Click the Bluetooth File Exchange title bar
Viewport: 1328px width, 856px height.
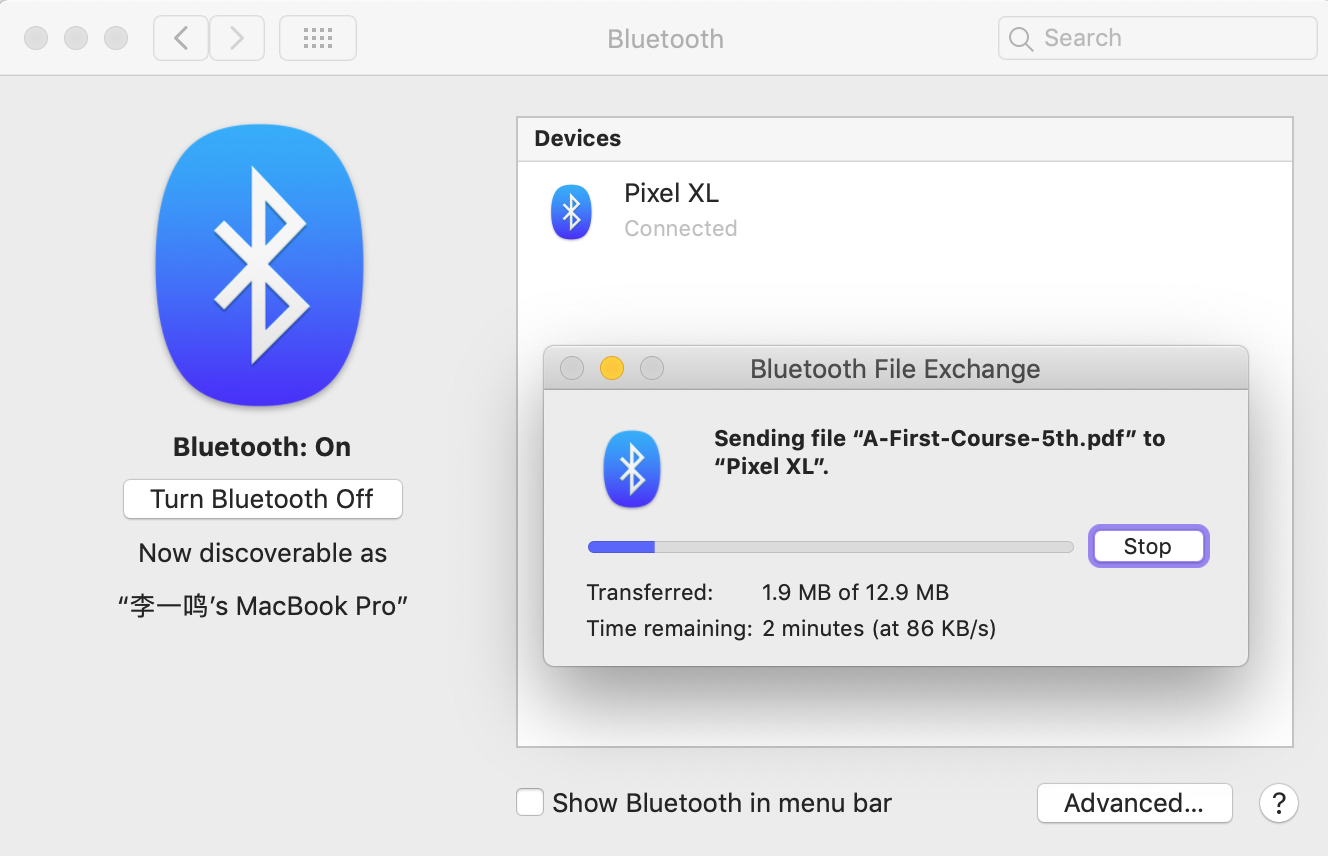[896, 369]
